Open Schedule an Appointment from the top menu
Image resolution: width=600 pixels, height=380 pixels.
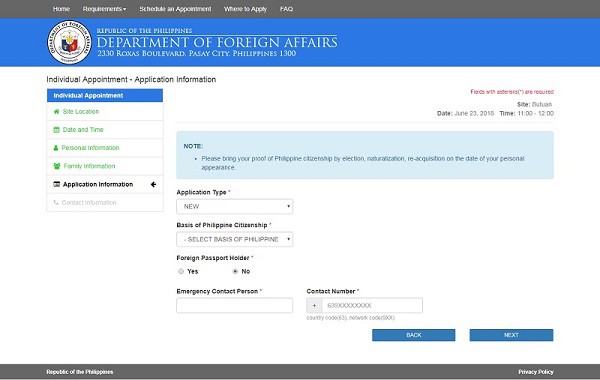pos(175,9)
